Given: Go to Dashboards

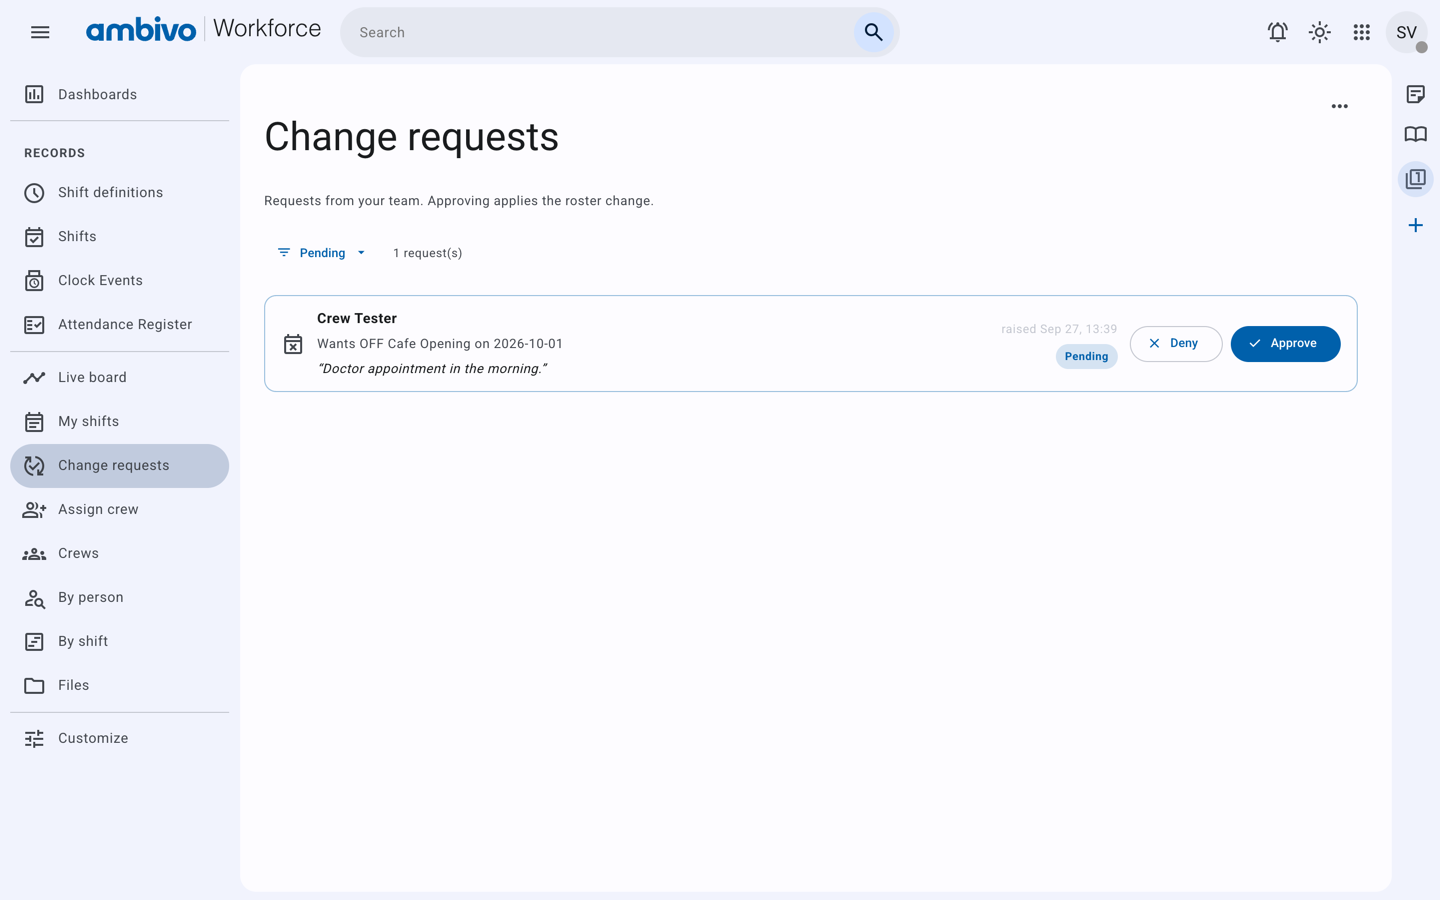Looking at the screenshot, I should tap(119, 94).
